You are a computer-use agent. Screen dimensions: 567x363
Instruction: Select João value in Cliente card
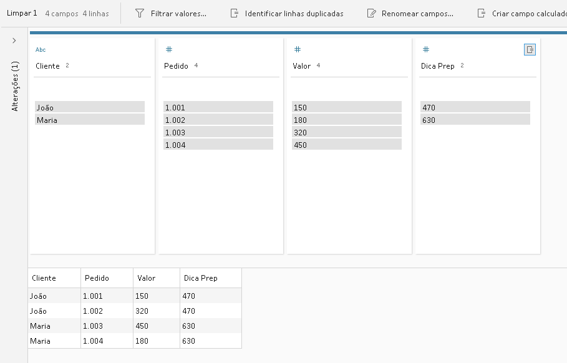coord(90,107)
